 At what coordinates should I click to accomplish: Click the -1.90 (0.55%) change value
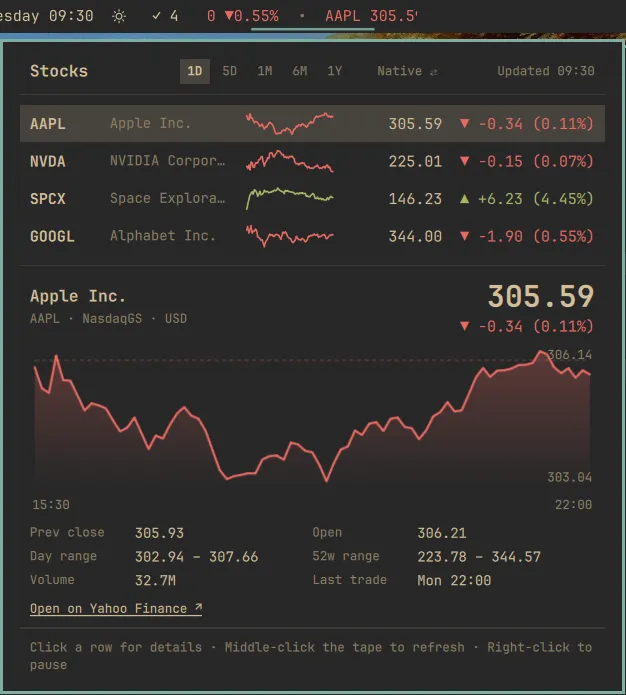coord(536,236)
